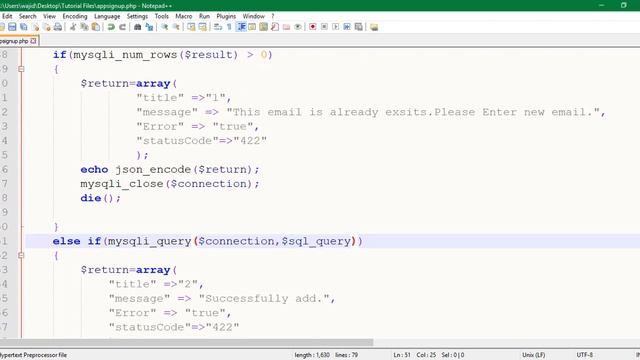Image resolution: width=640 pixels, height=360 pixels.
Task: Collapse the fold under else if(mysqli_query
Action: [21, 256]
